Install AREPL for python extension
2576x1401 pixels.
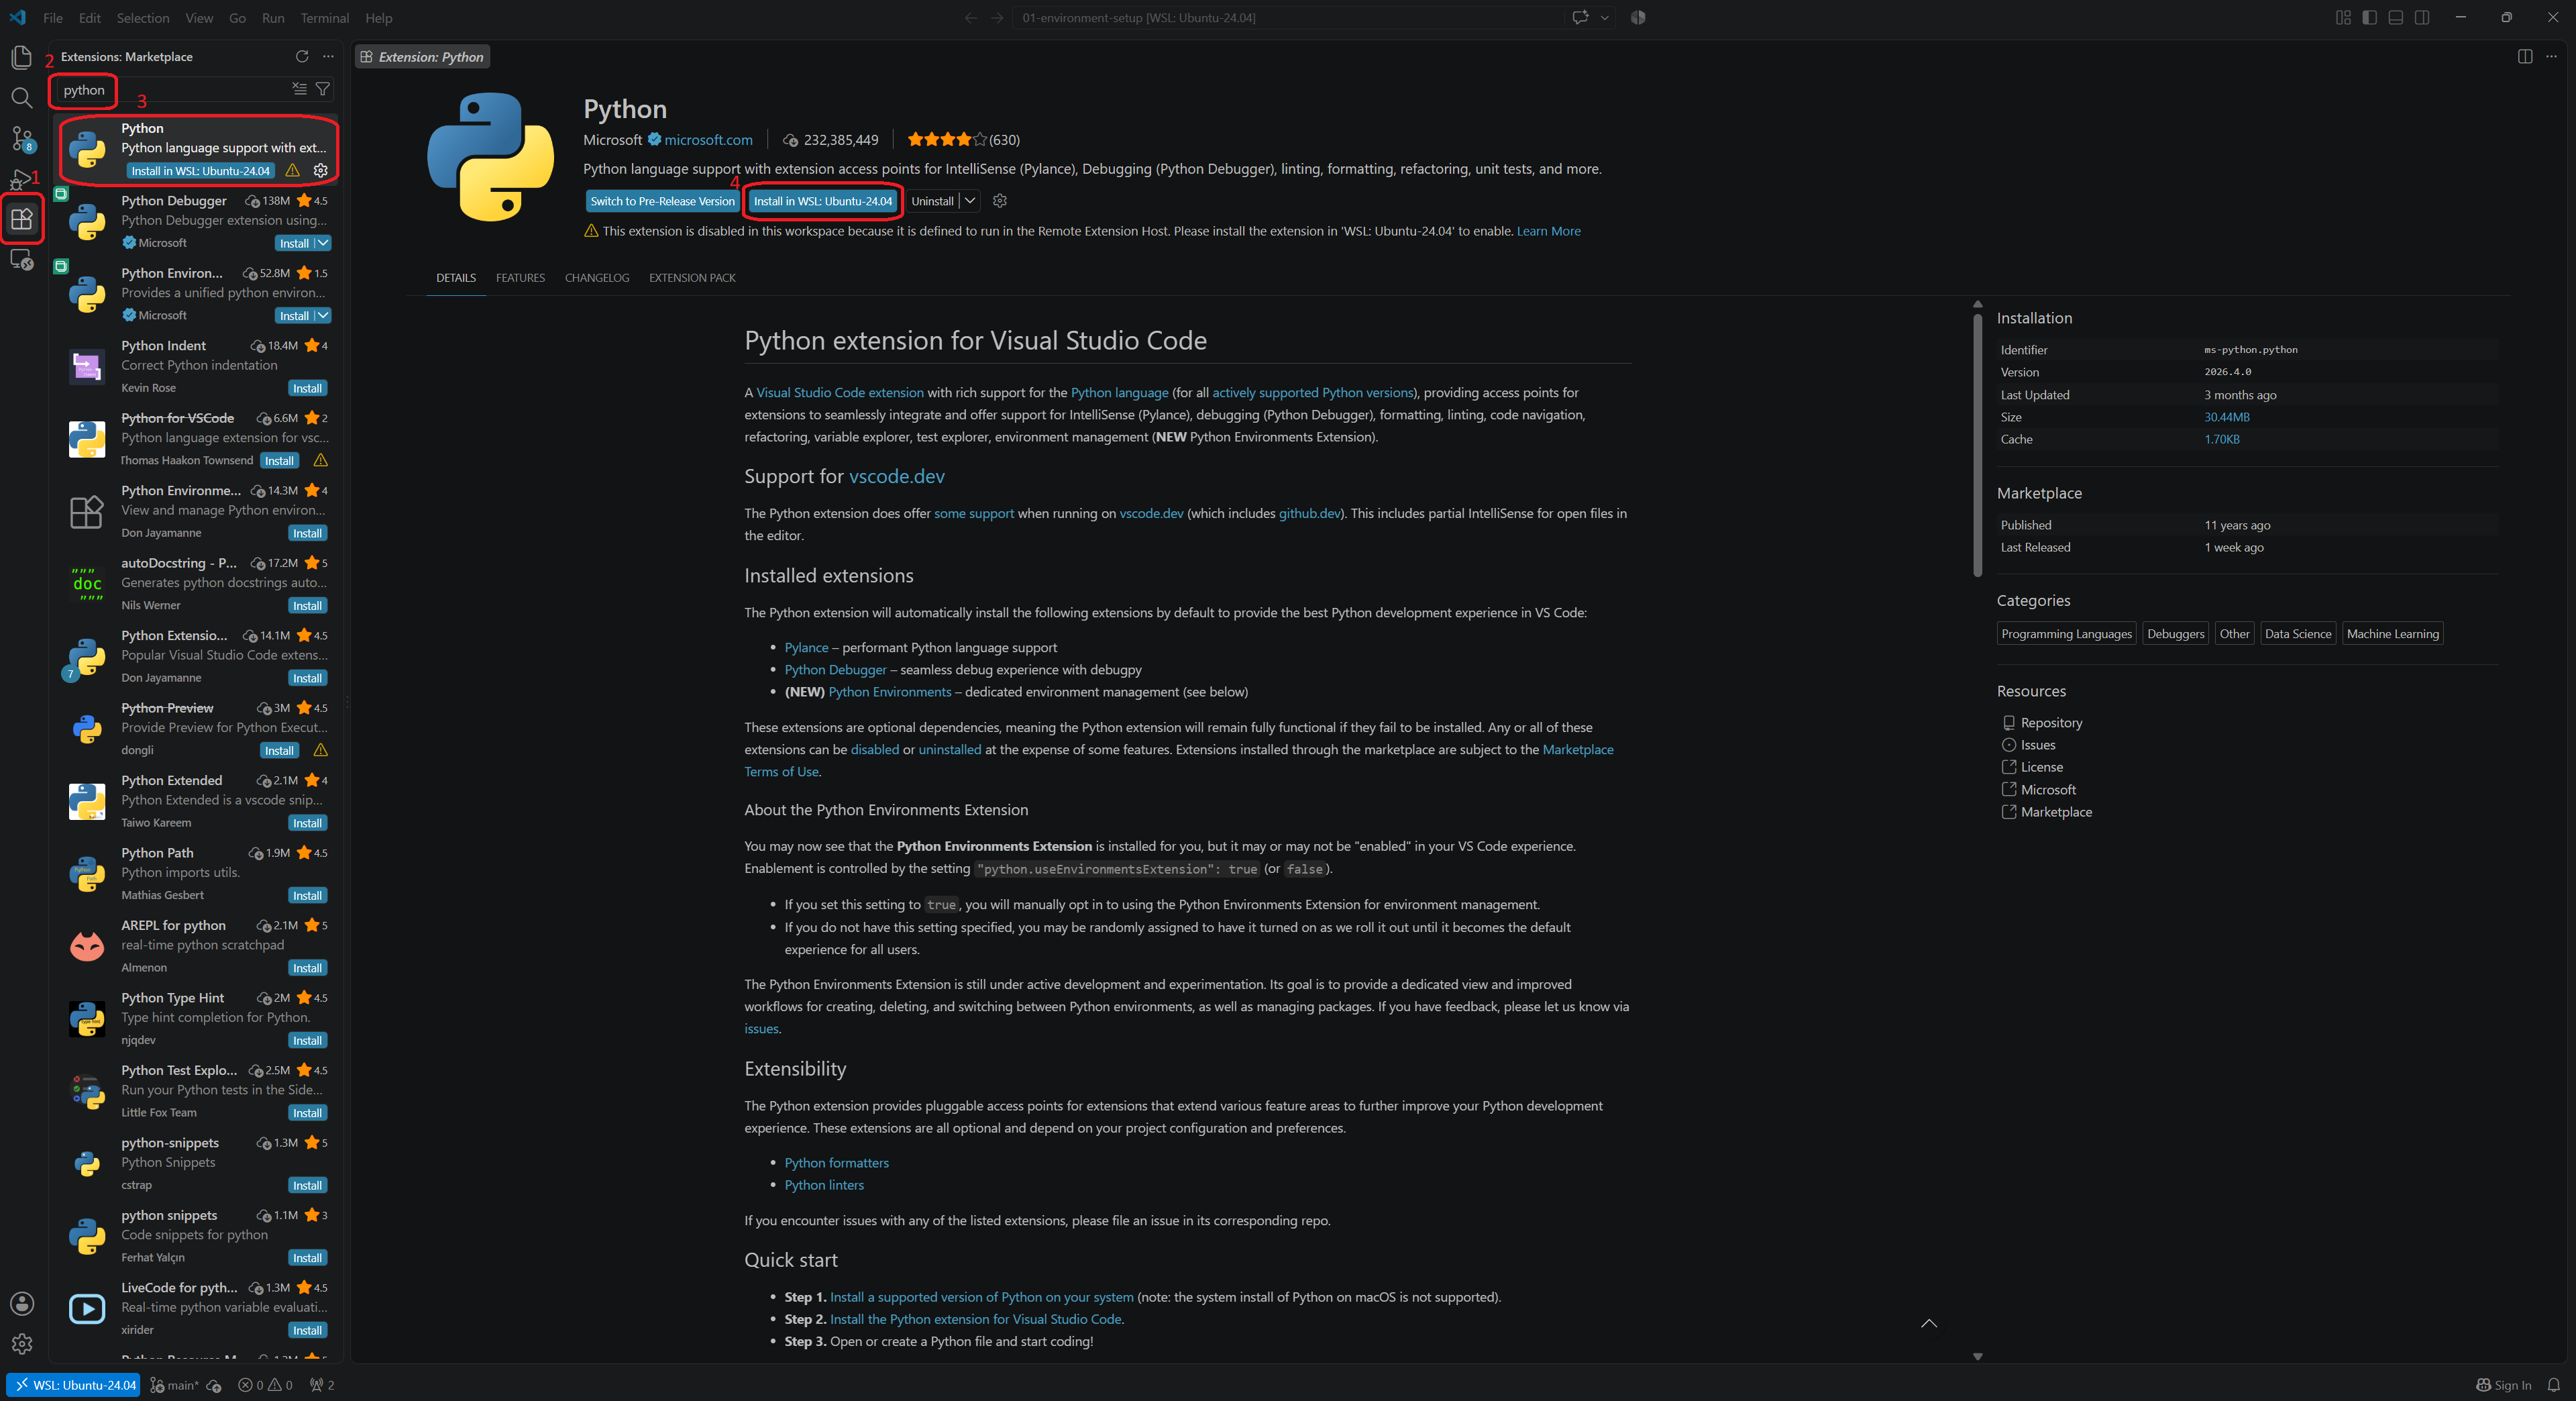tap(307, 968)
